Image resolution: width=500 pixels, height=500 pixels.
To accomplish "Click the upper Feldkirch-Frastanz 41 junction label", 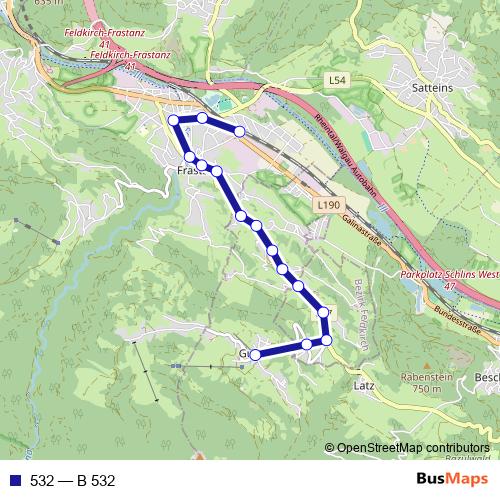I will click(105, 38).
